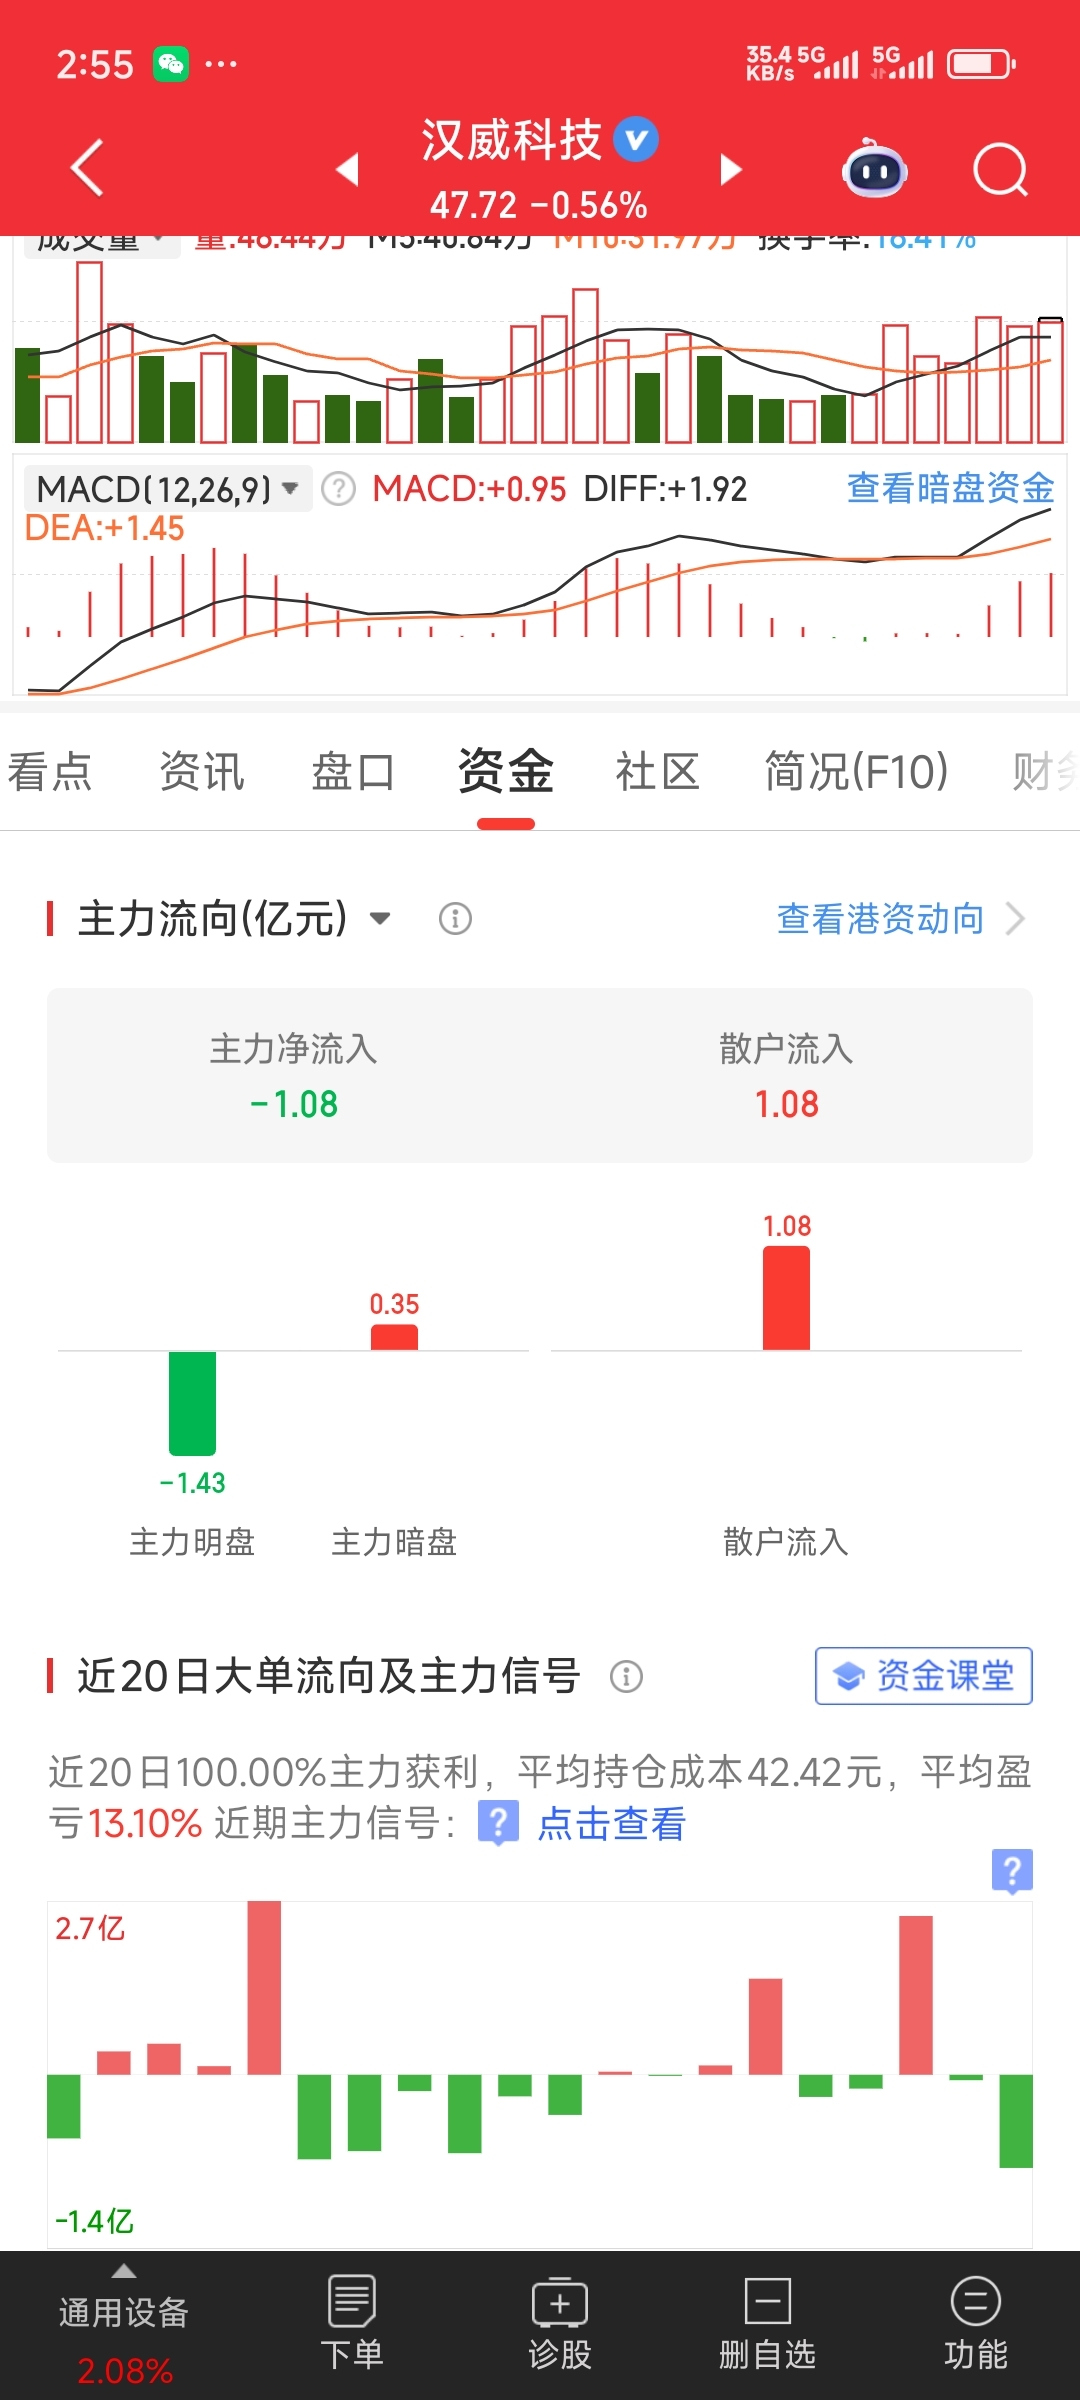Tap the back arrow icon
The image size is (1080, 2400).
tap(88, 167)
